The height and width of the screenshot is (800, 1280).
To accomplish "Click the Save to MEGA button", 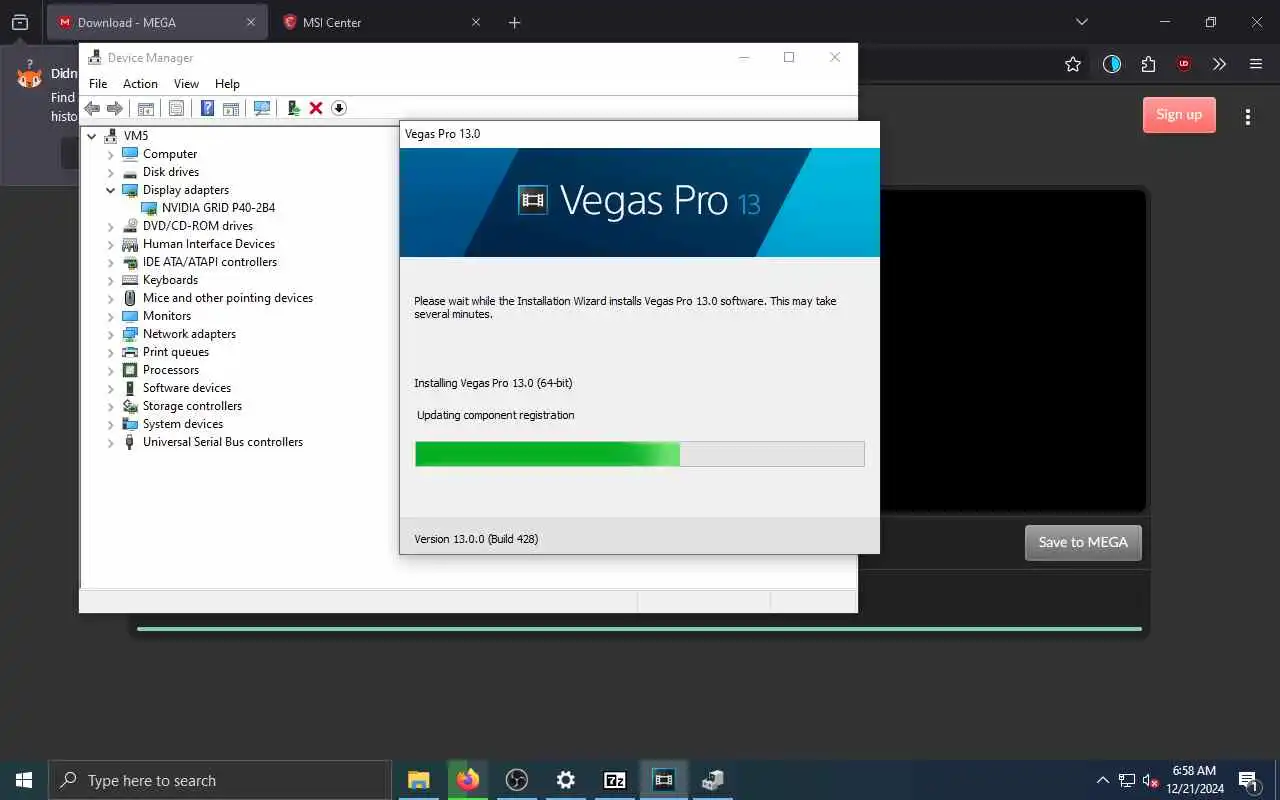I will coord(1083,542).
